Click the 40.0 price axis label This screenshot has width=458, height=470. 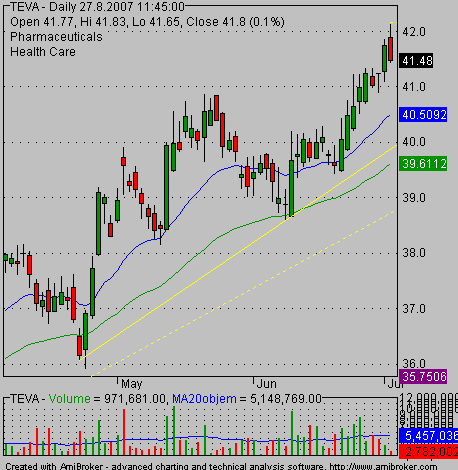(x=414, y=142)
